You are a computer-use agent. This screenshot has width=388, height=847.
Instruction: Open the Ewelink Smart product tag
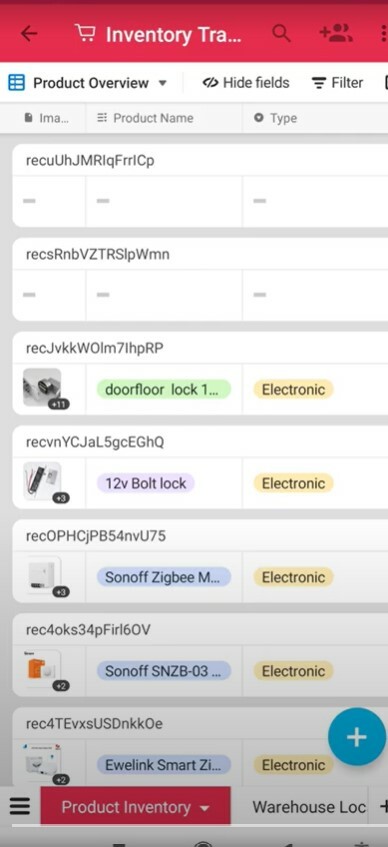tap(164, 765)
